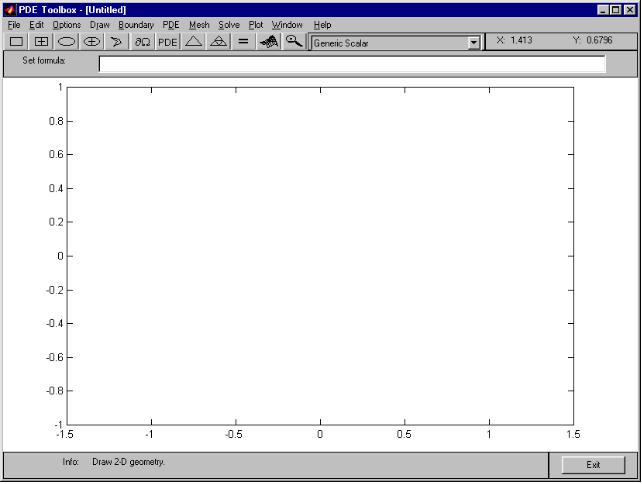Open the File menu
Viewport: 642px width, 484px height.
coord(14,25)
